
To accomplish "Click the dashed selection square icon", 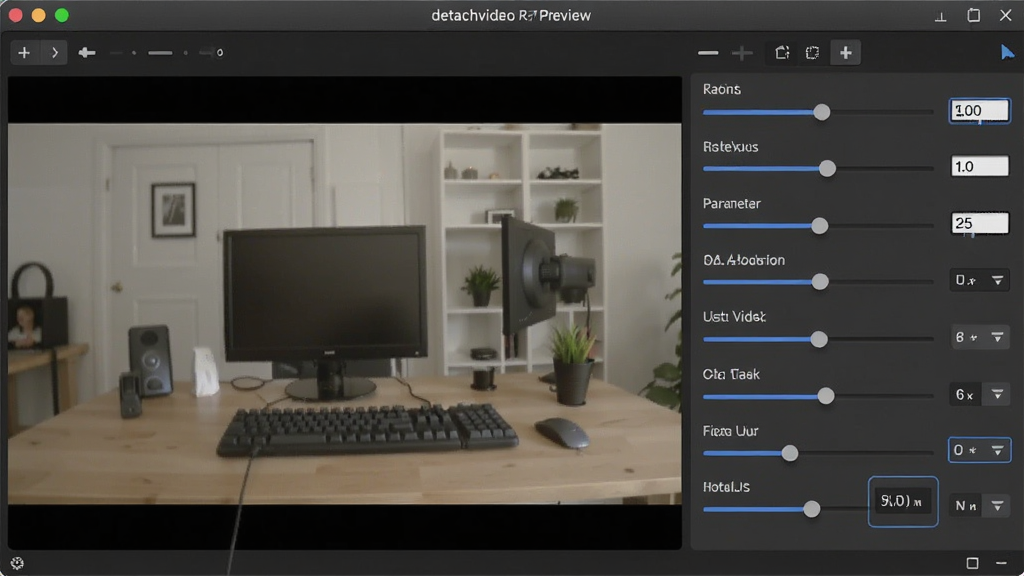I will (x=812, y=53).
